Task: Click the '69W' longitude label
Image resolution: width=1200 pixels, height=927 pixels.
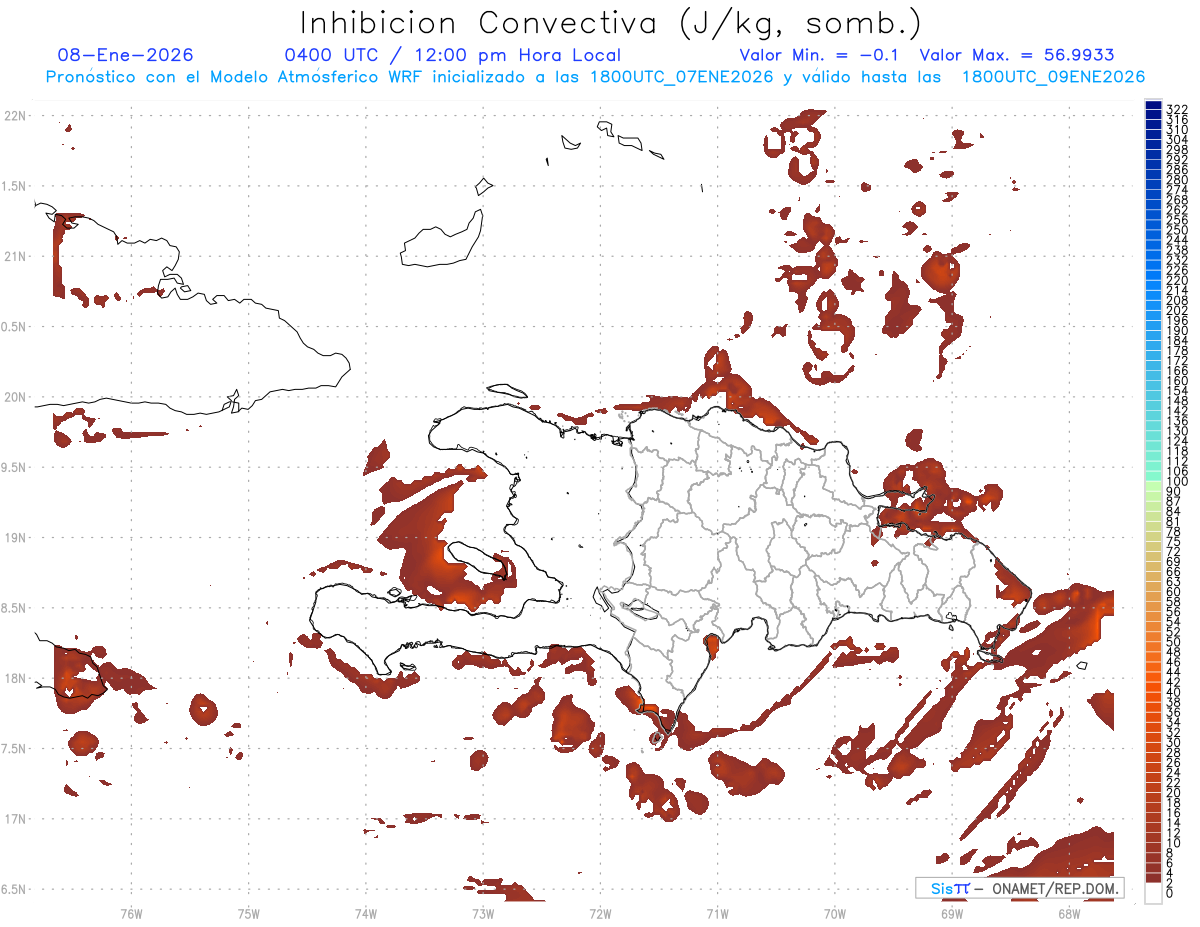Action: pyautogui.click(x=952, y=913)
